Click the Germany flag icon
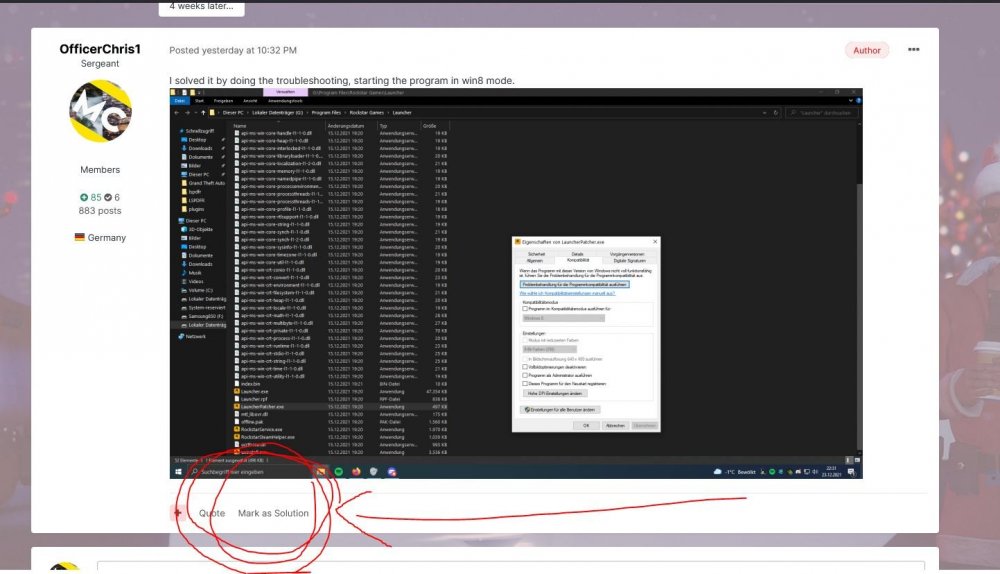Image resolution: width=1000 pixels, height=574 pixels. click(x=80, y=237)
